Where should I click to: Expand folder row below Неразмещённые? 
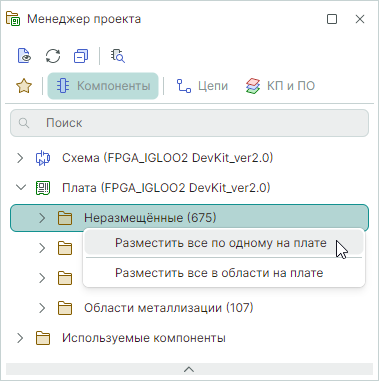coord(42,248)
